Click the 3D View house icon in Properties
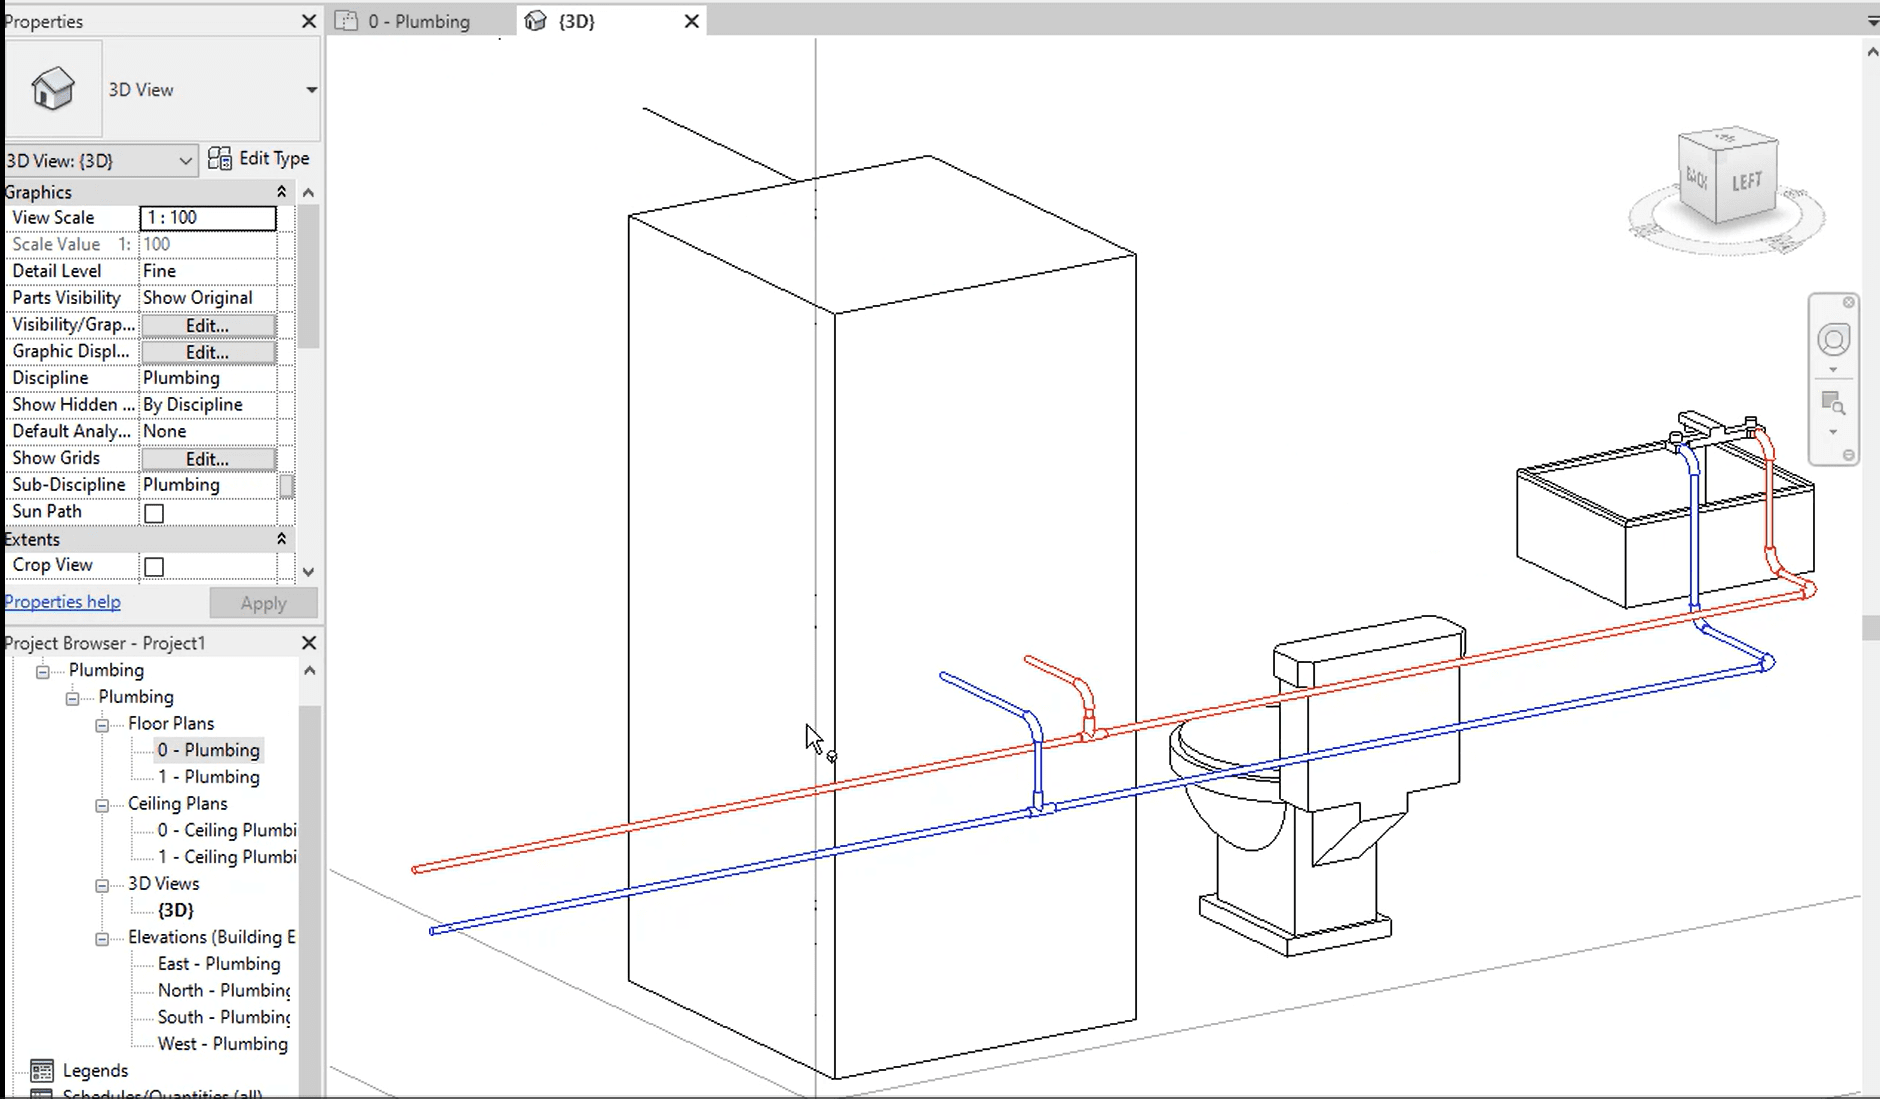This screenshot has height=1099, width=1880. (53, 89)
